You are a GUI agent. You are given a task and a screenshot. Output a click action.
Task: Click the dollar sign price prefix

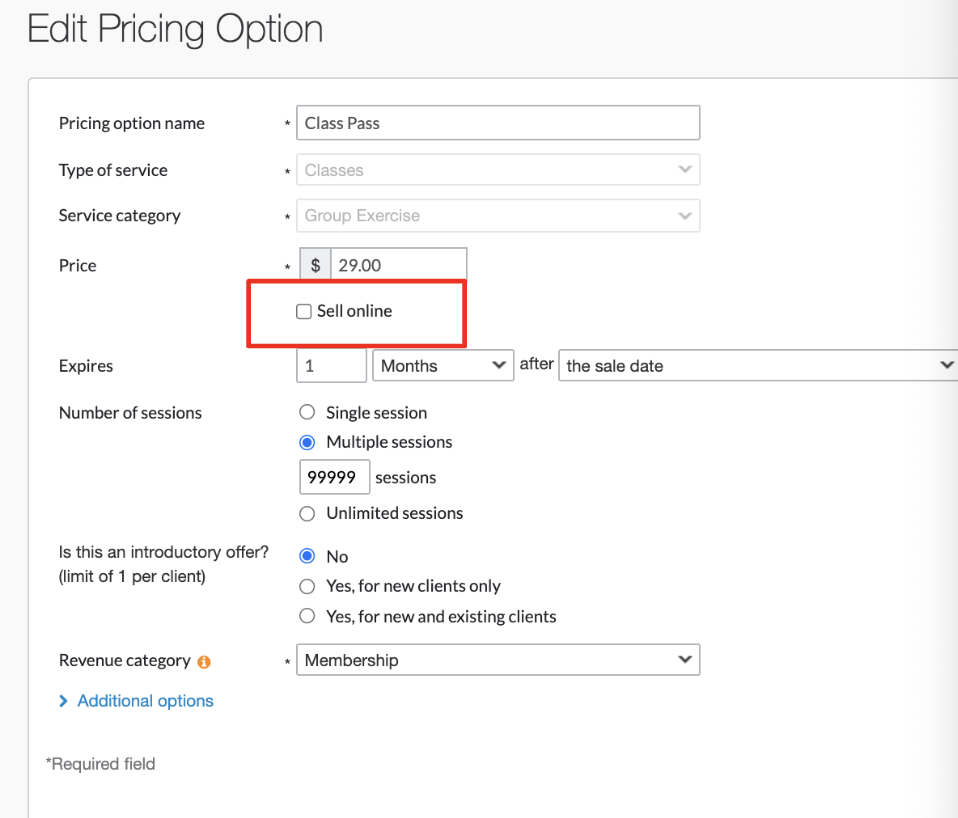[315, 265]
